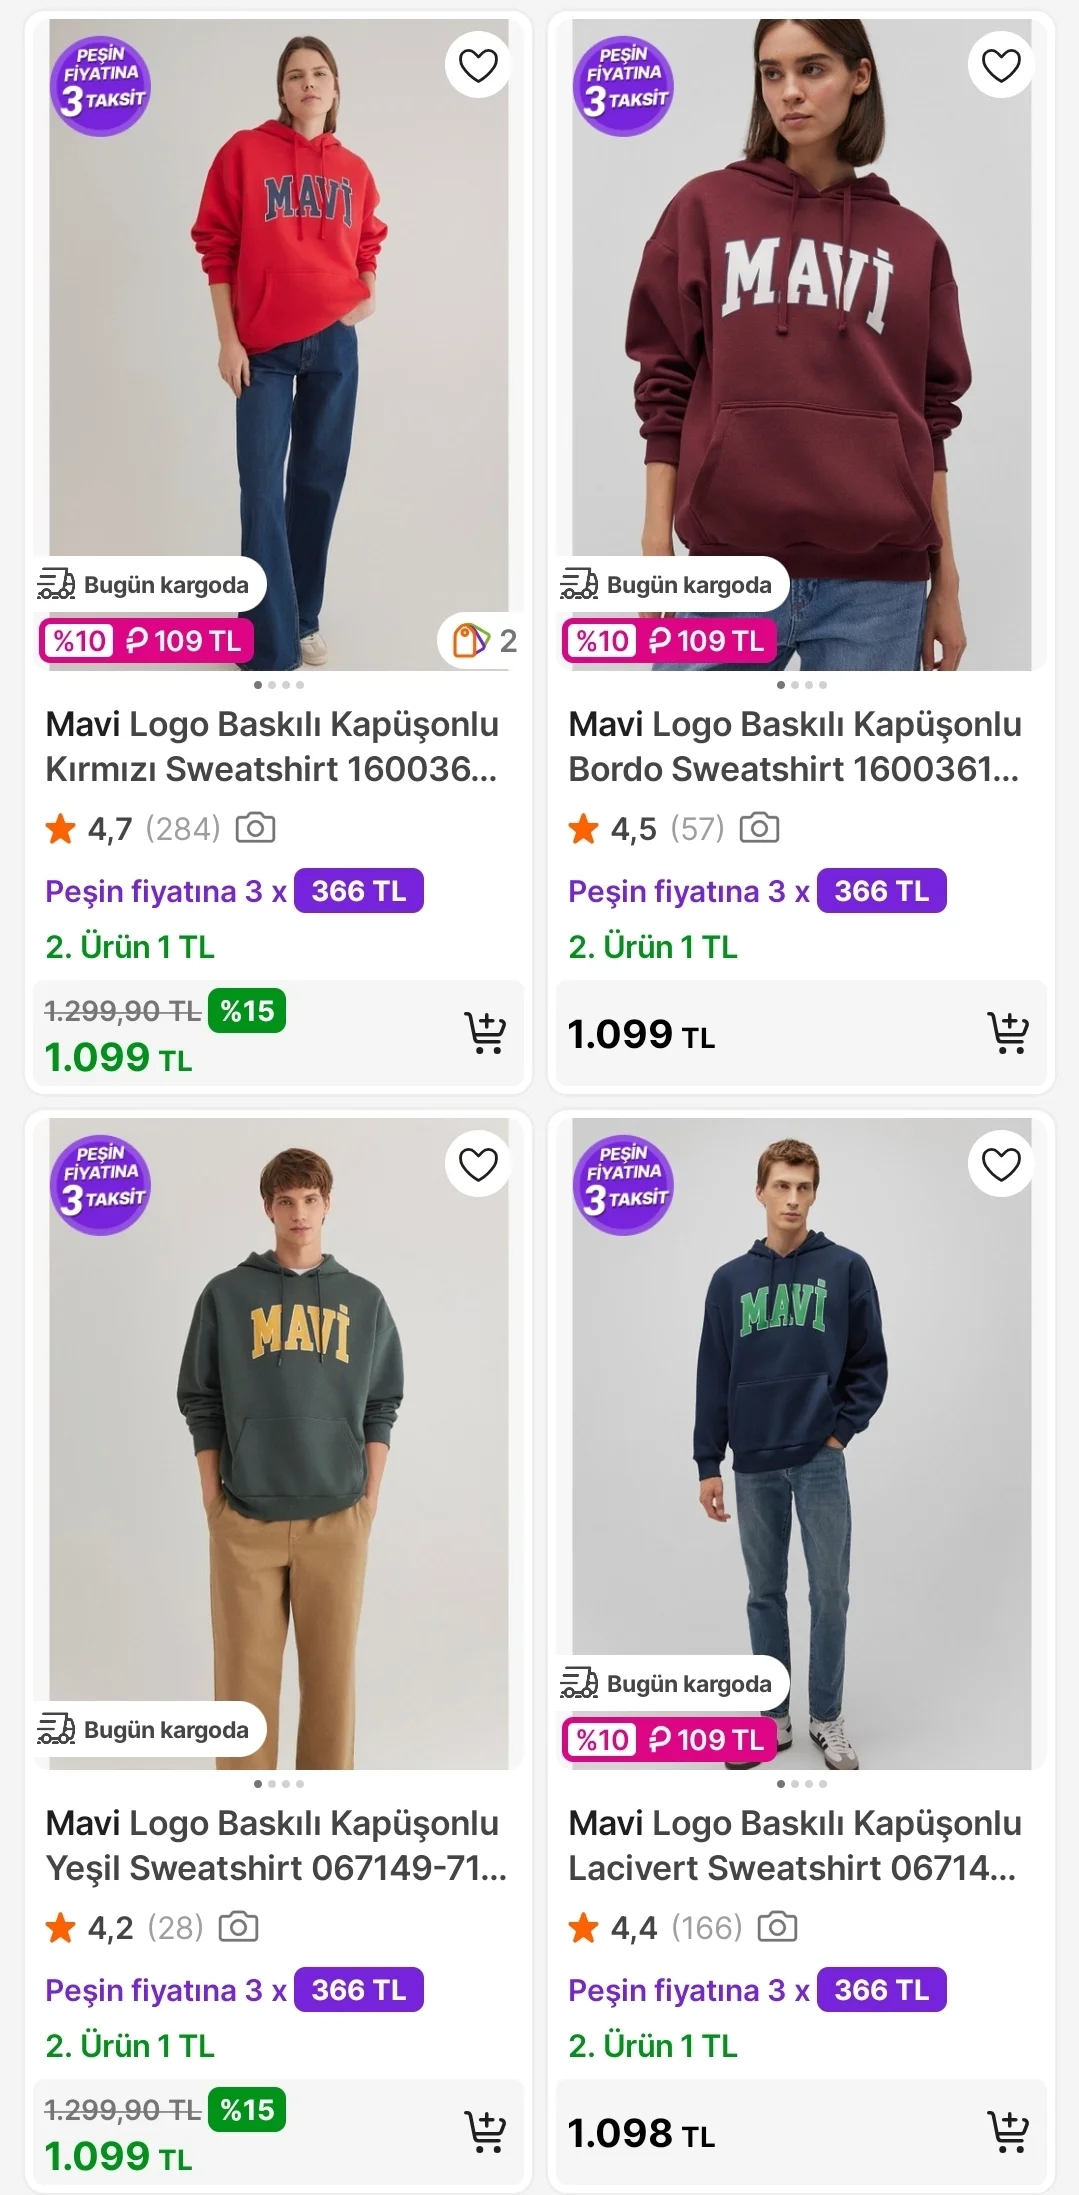Viewport: 1079px width, 2195px height.
Task: Favorite the red Kırmızı sweatshirt with heart
Action: tap(478, 66)
